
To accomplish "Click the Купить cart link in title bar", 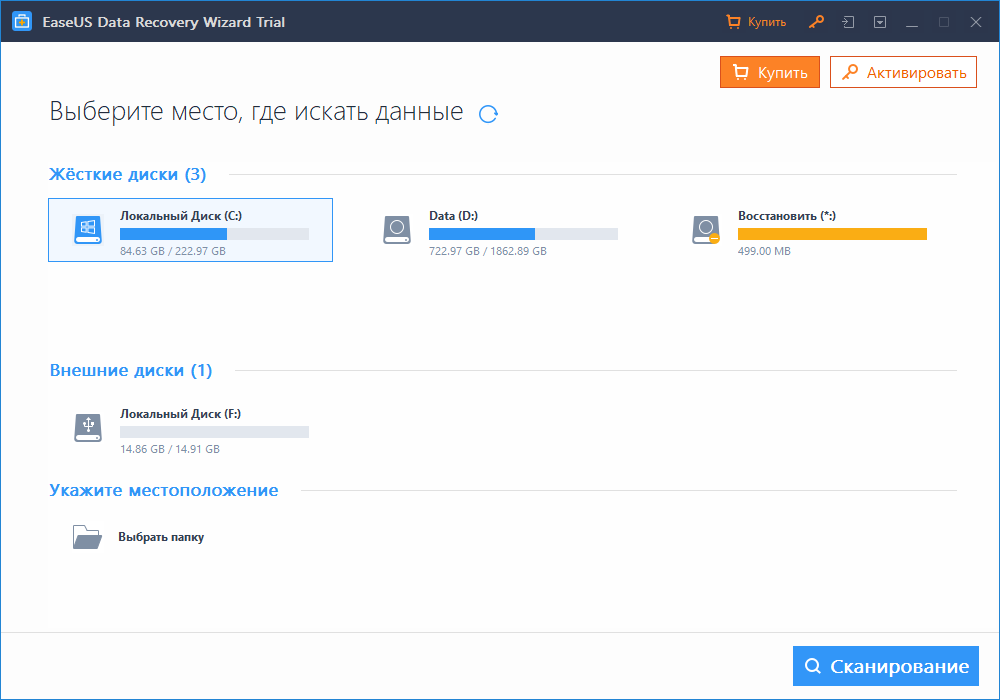I will point(756,22).
